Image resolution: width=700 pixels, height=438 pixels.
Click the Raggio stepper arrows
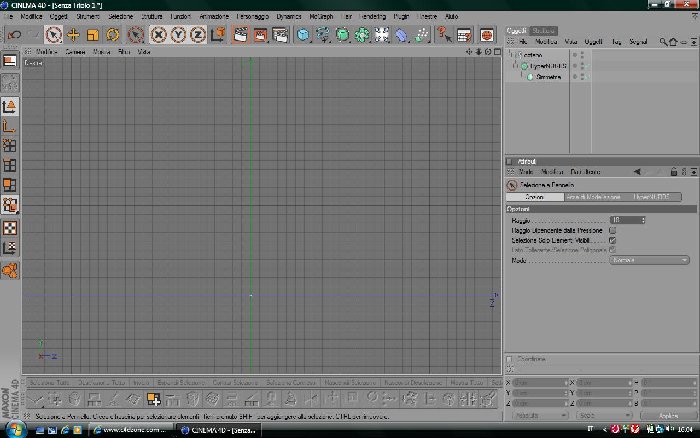(x=643, y=220)
